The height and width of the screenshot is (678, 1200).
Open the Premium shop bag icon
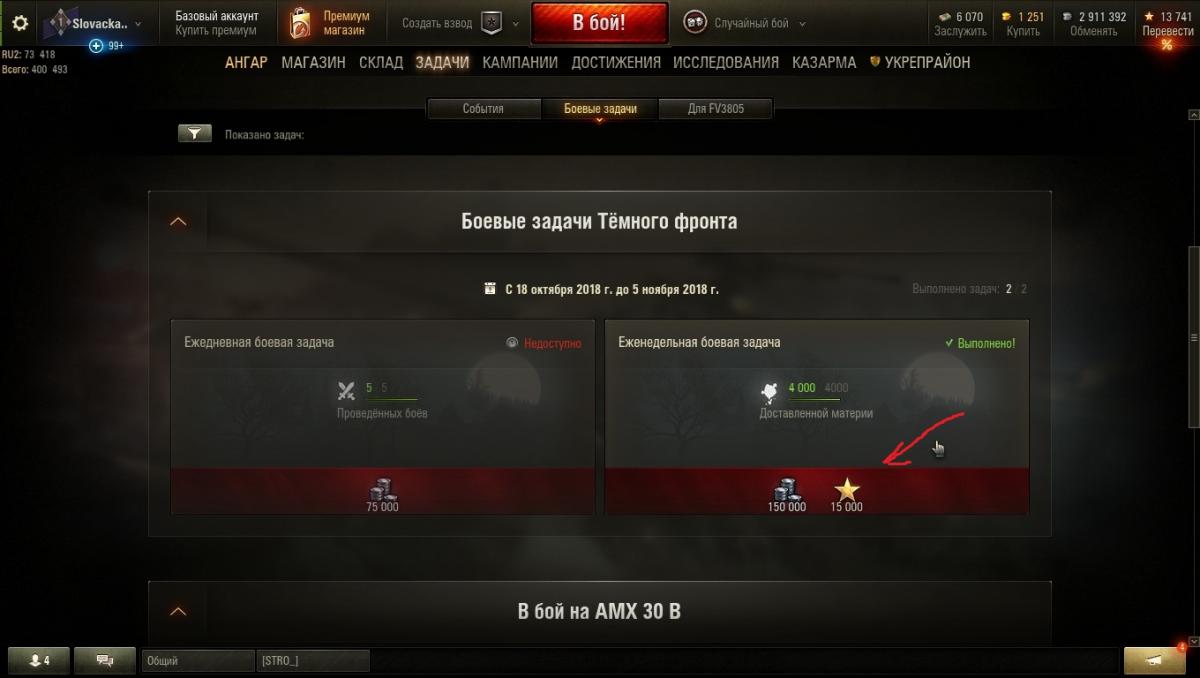coord(298,23)
